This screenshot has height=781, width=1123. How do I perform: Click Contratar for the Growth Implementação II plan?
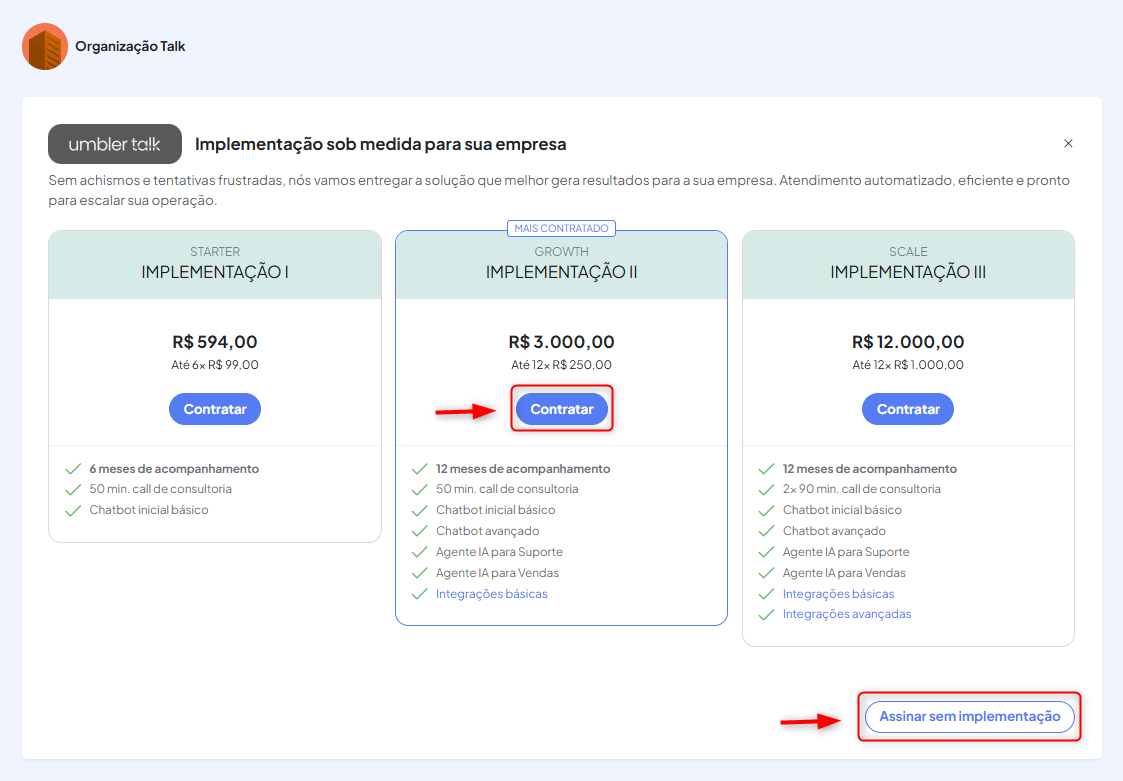(x=561, y=409)
